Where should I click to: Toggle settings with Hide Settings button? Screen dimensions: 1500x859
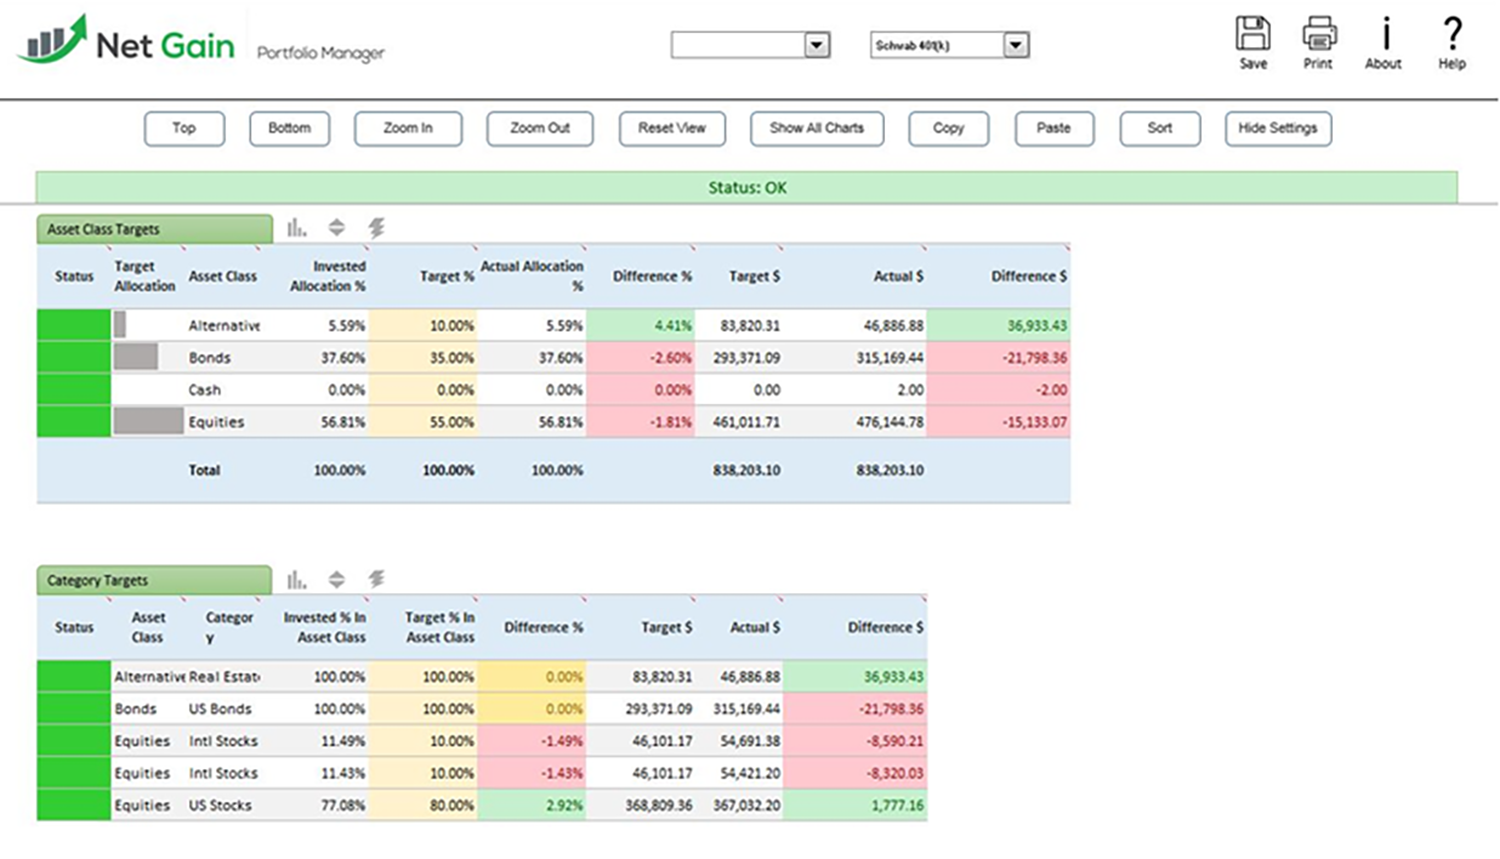[1277, 128]
